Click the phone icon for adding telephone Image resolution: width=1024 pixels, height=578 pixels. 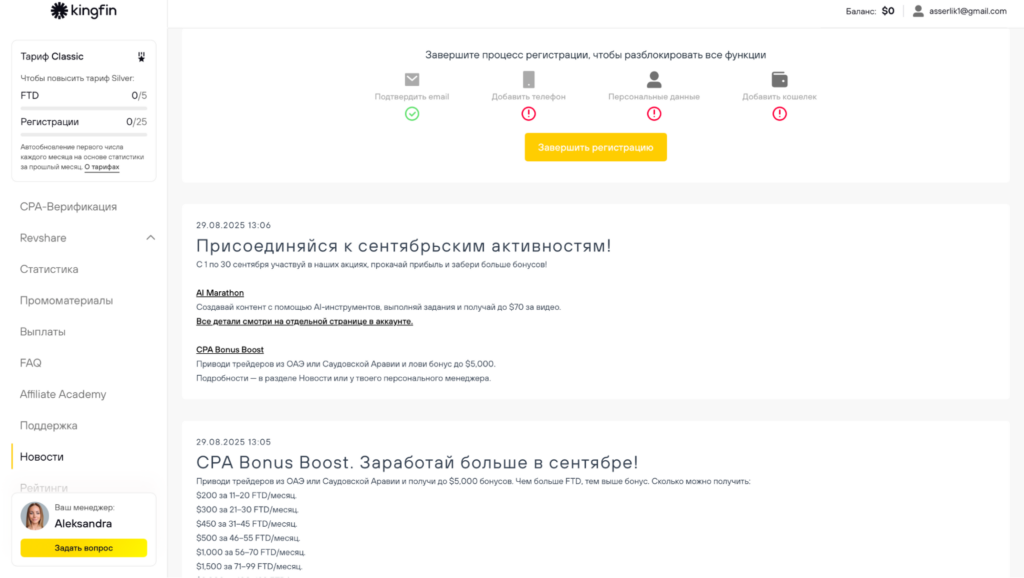click(528, 80)
